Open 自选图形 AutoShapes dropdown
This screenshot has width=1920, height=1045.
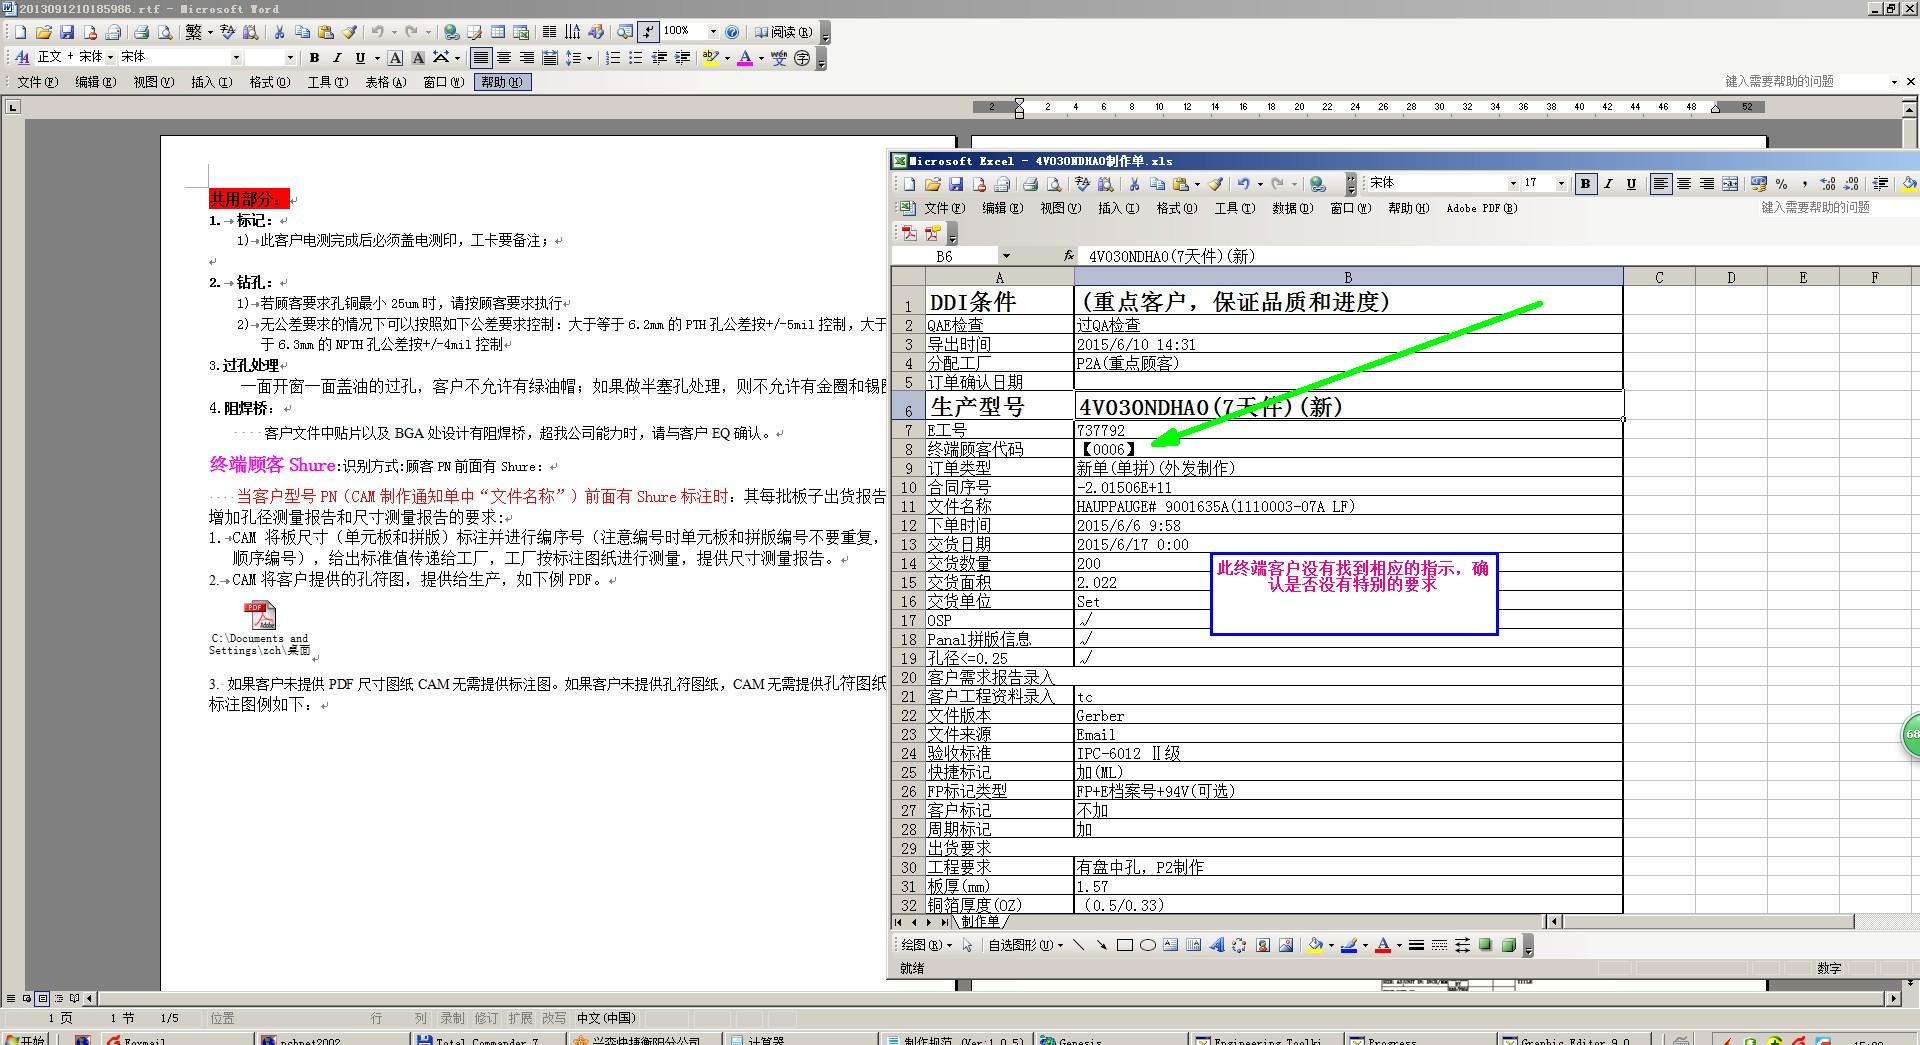tap(1026, 945)
